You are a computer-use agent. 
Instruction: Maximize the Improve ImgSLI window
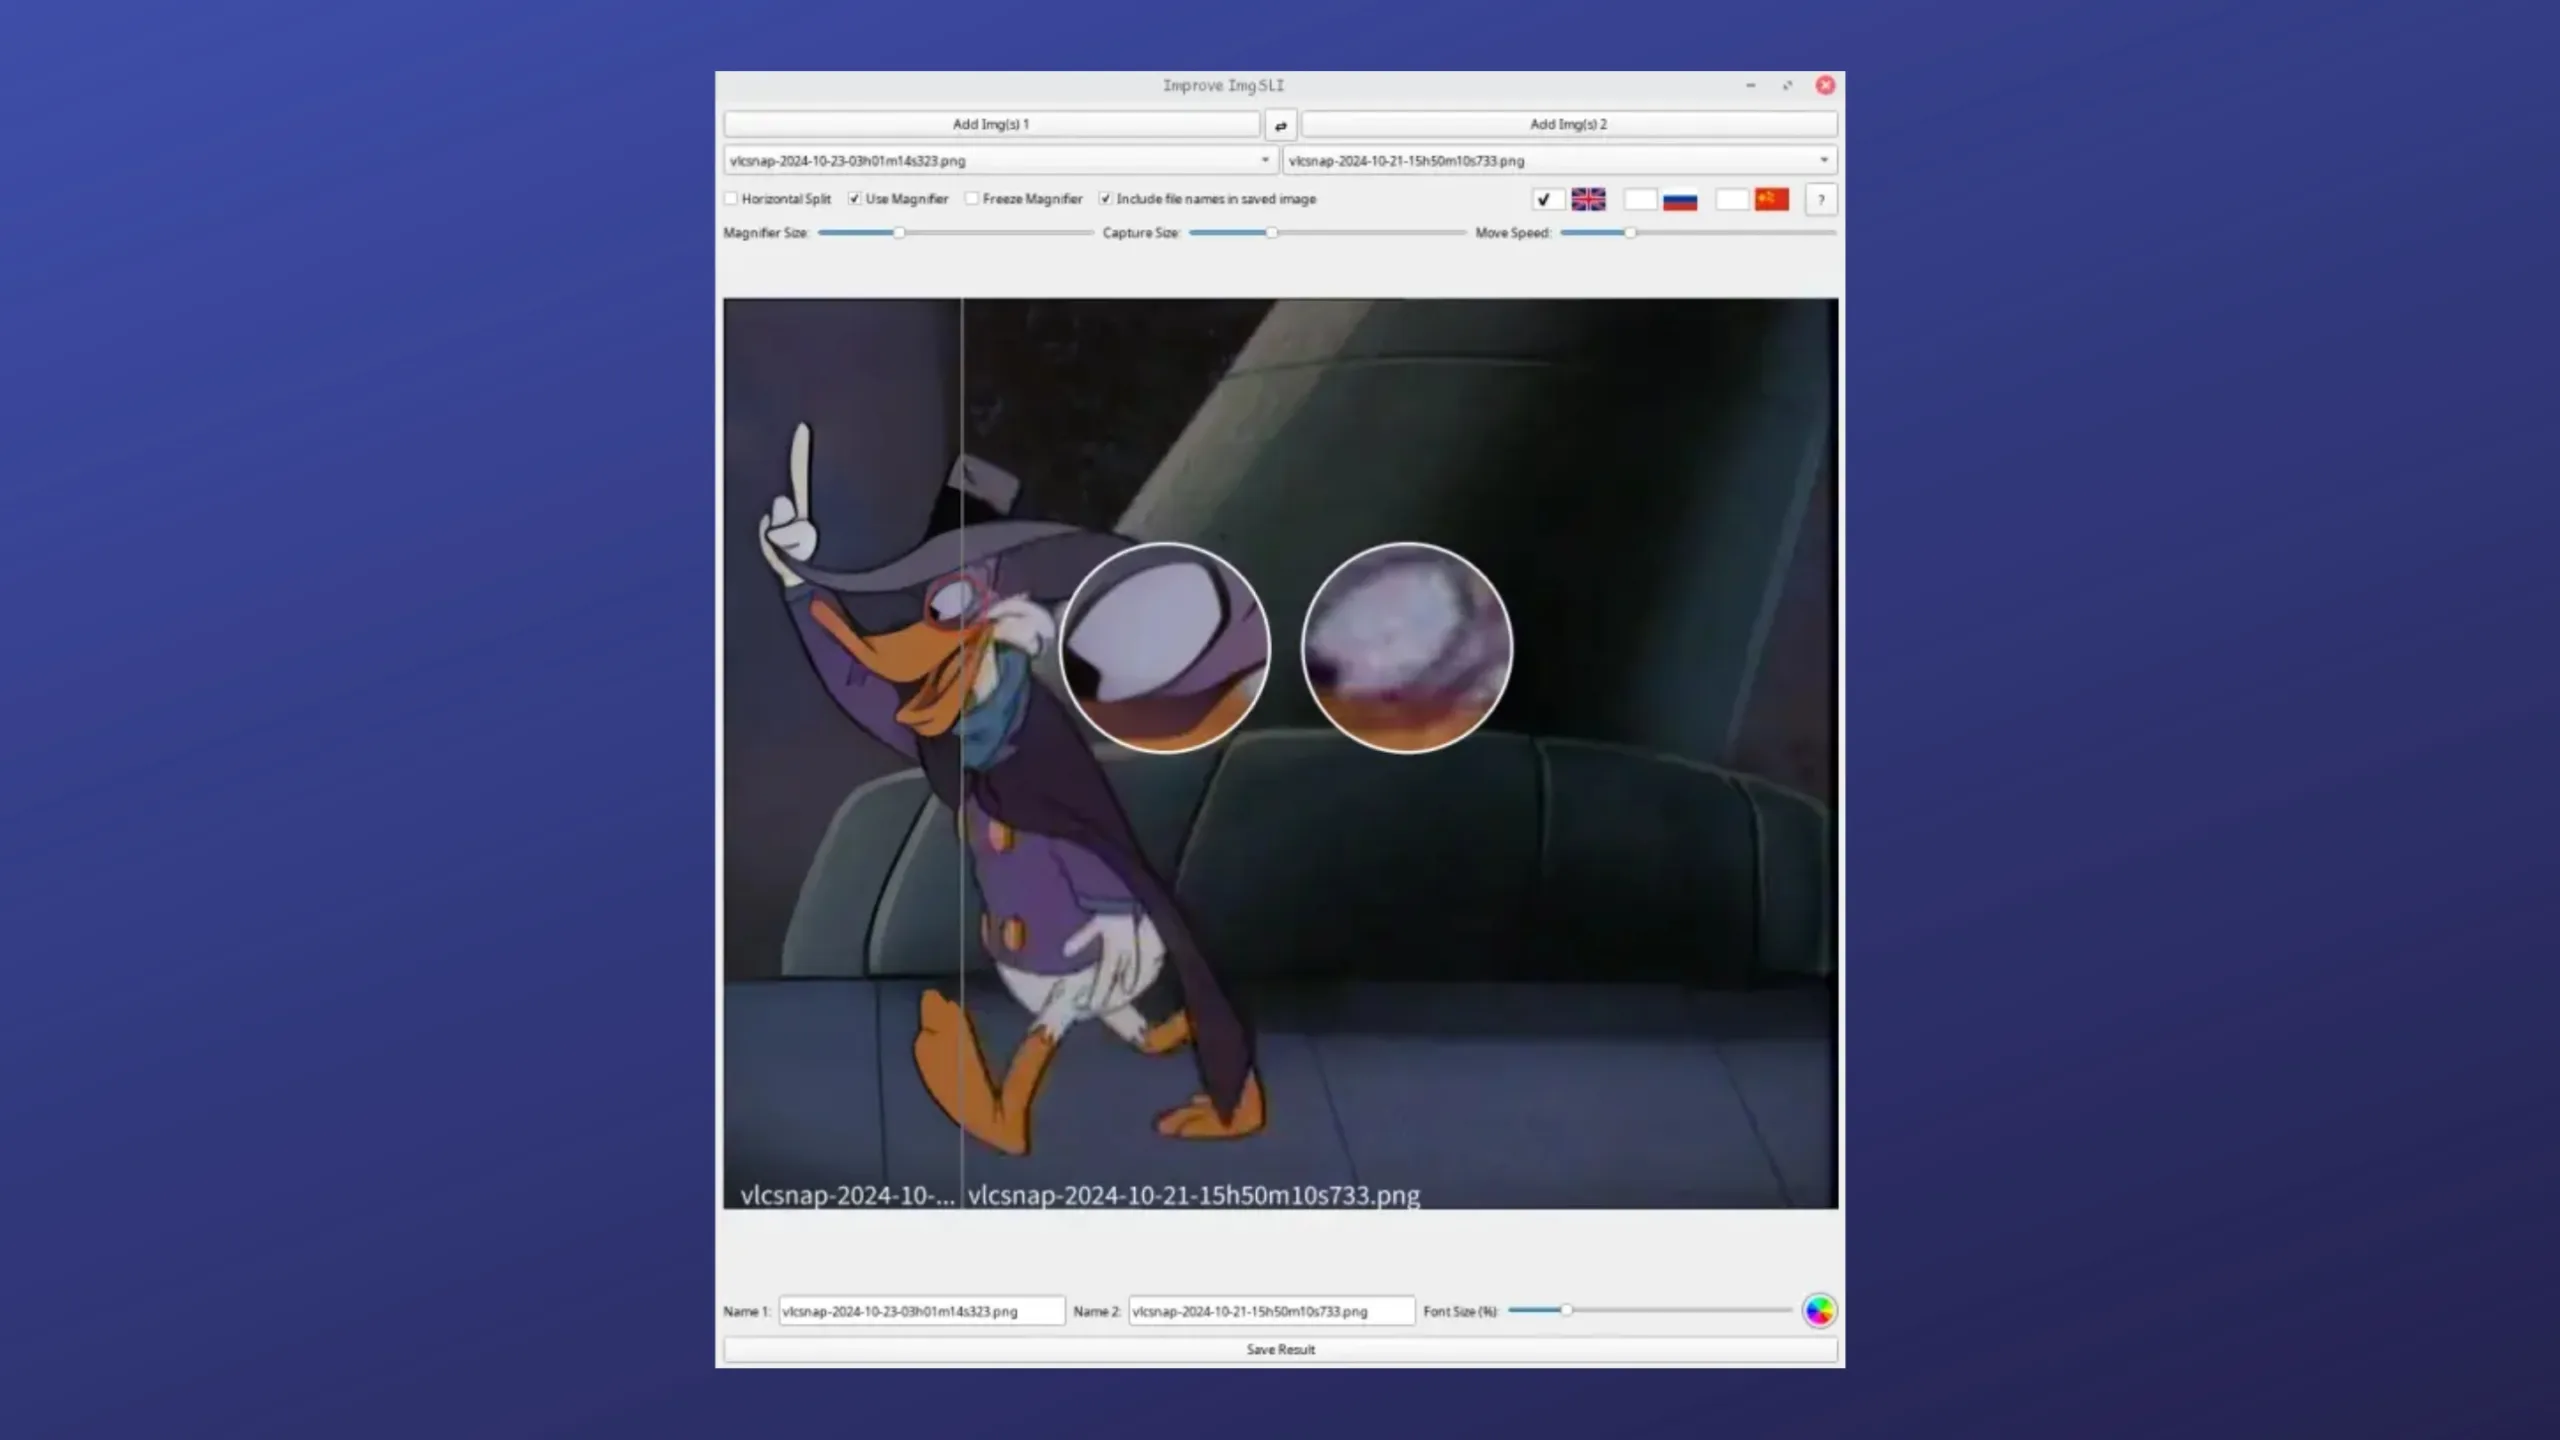point(1787,86)
